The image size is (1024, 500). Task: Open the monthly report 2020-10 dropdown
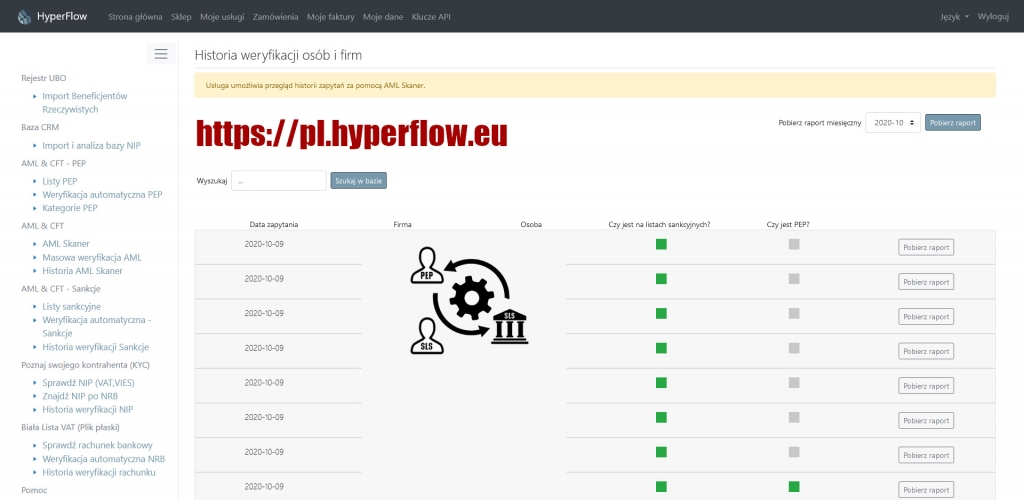893,122
